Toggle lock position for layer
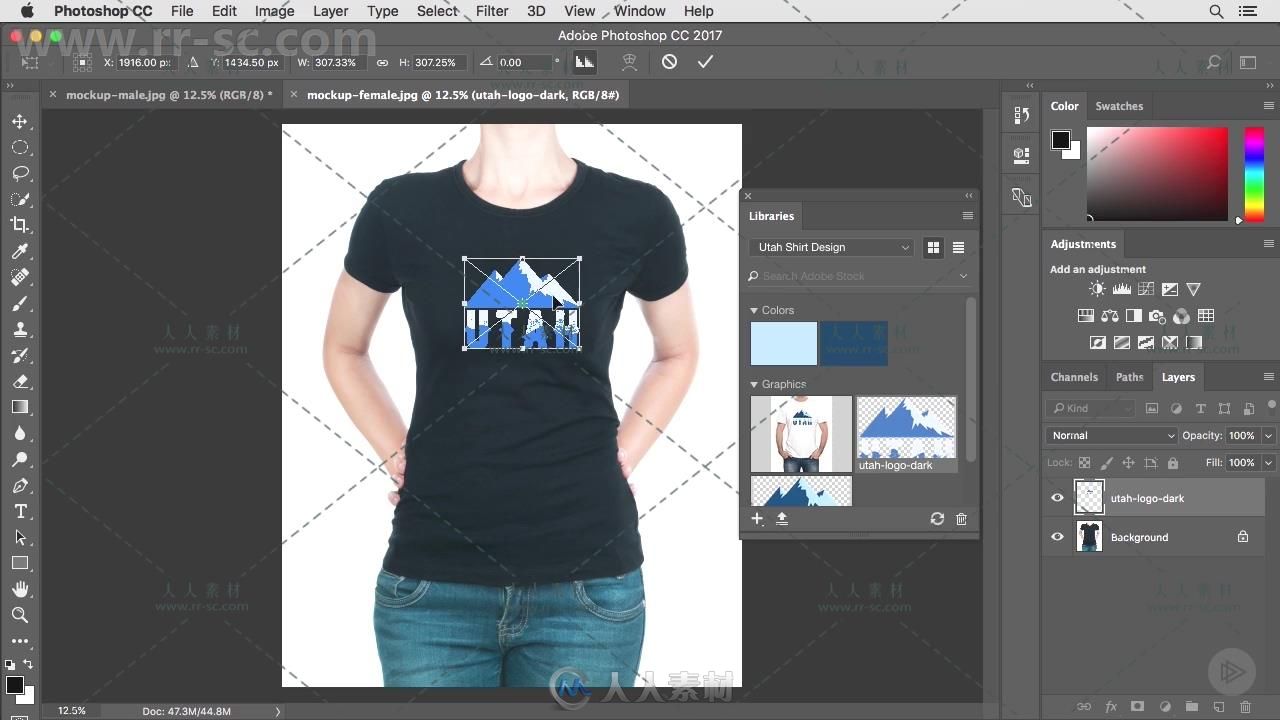Viewport: 1280px width, 720px height. click(1128, 463)
